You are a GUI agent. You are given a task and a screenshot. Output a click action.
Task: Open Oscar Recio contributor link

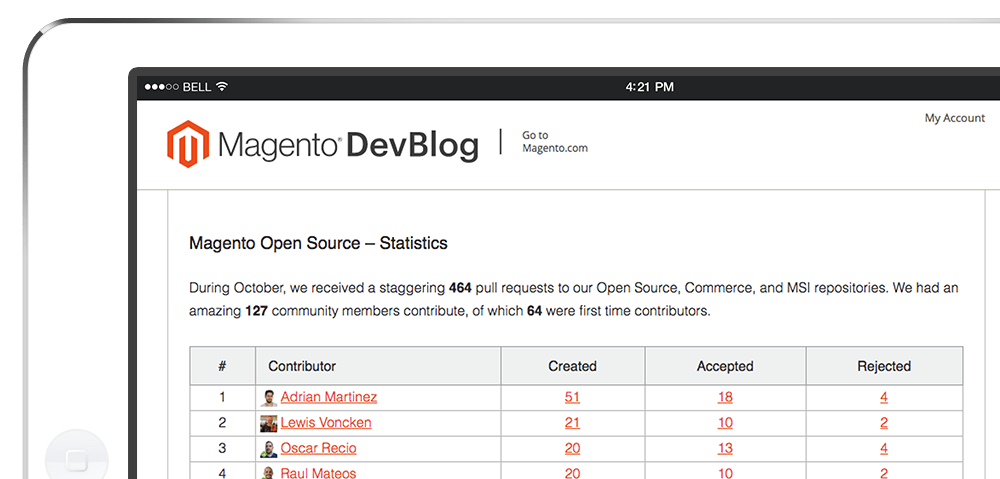(318, 448)
